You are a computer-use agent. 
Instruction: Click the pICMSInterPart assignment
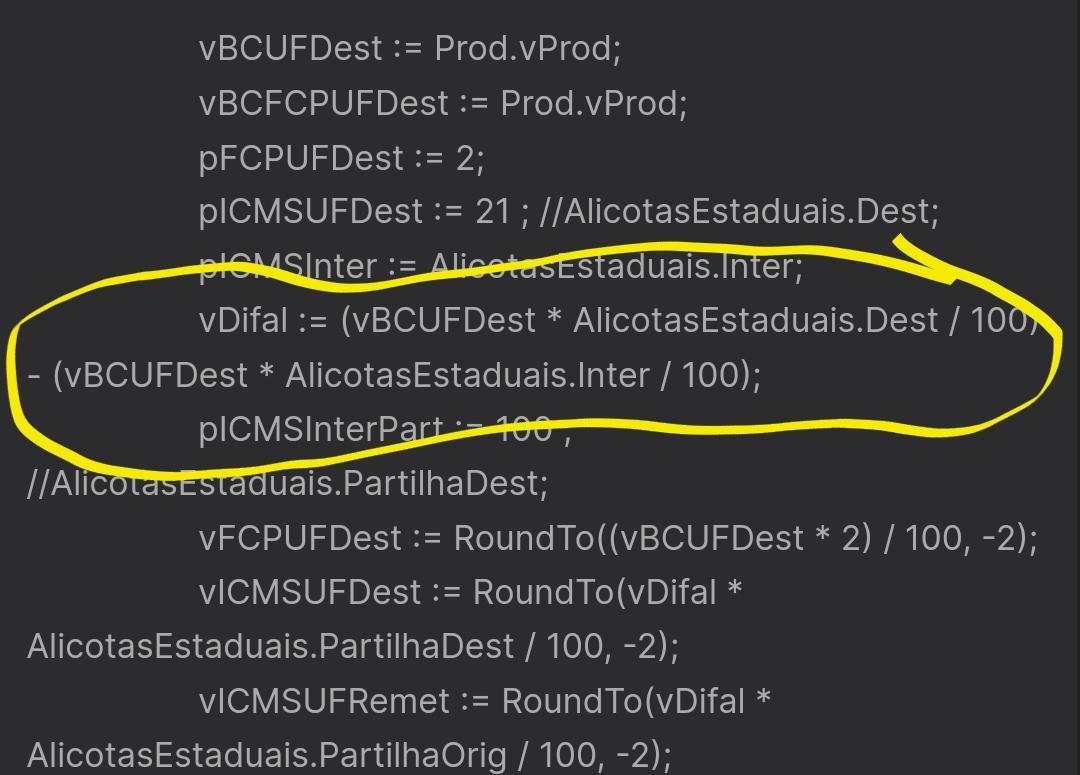pyautogui.click(x=385, y=429)
